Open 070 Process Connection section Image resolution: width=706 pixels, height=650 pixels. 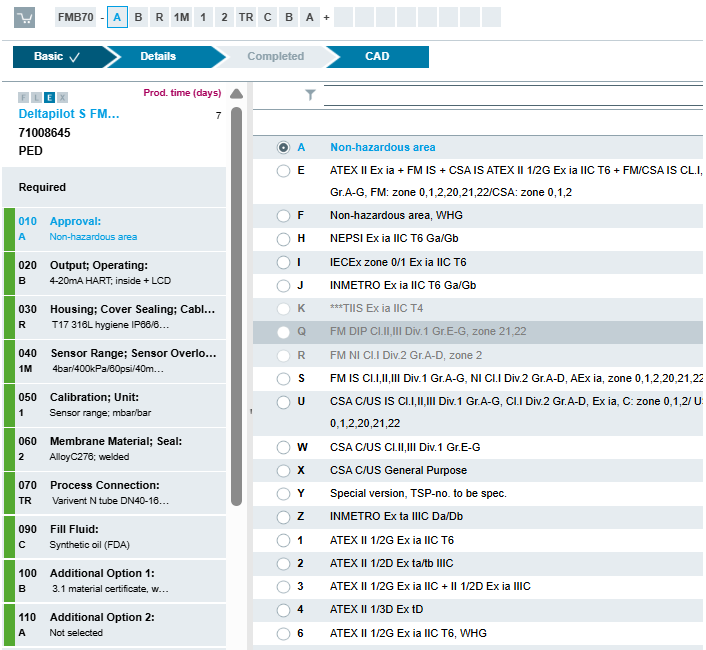[x=114, y=492]
